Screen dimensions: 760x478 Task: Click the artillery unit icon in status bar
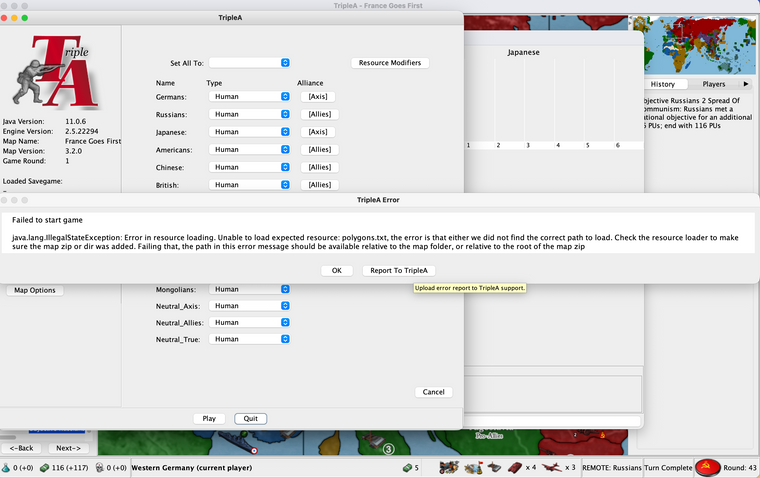pyautogui.click(x=449, y=467)
